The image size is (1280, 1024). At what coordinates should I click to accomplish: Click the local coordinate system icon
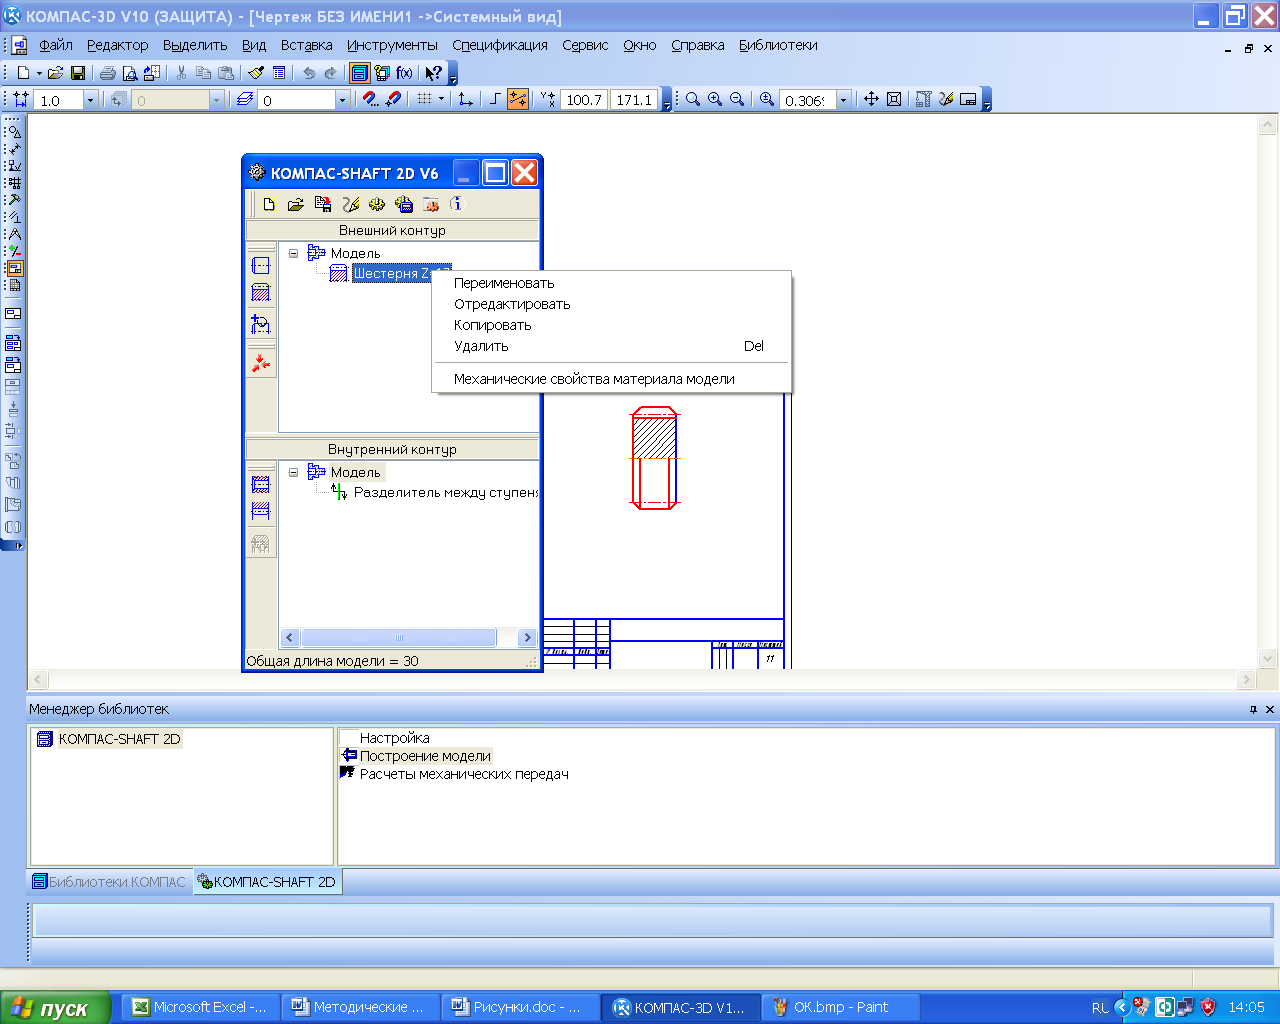pyautogui.click(x=465, y=99)
